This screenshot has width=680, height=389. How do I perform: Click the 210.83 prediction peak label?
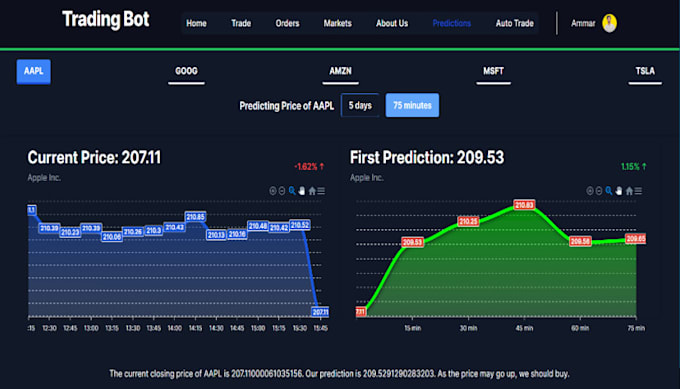pos(524,205)
